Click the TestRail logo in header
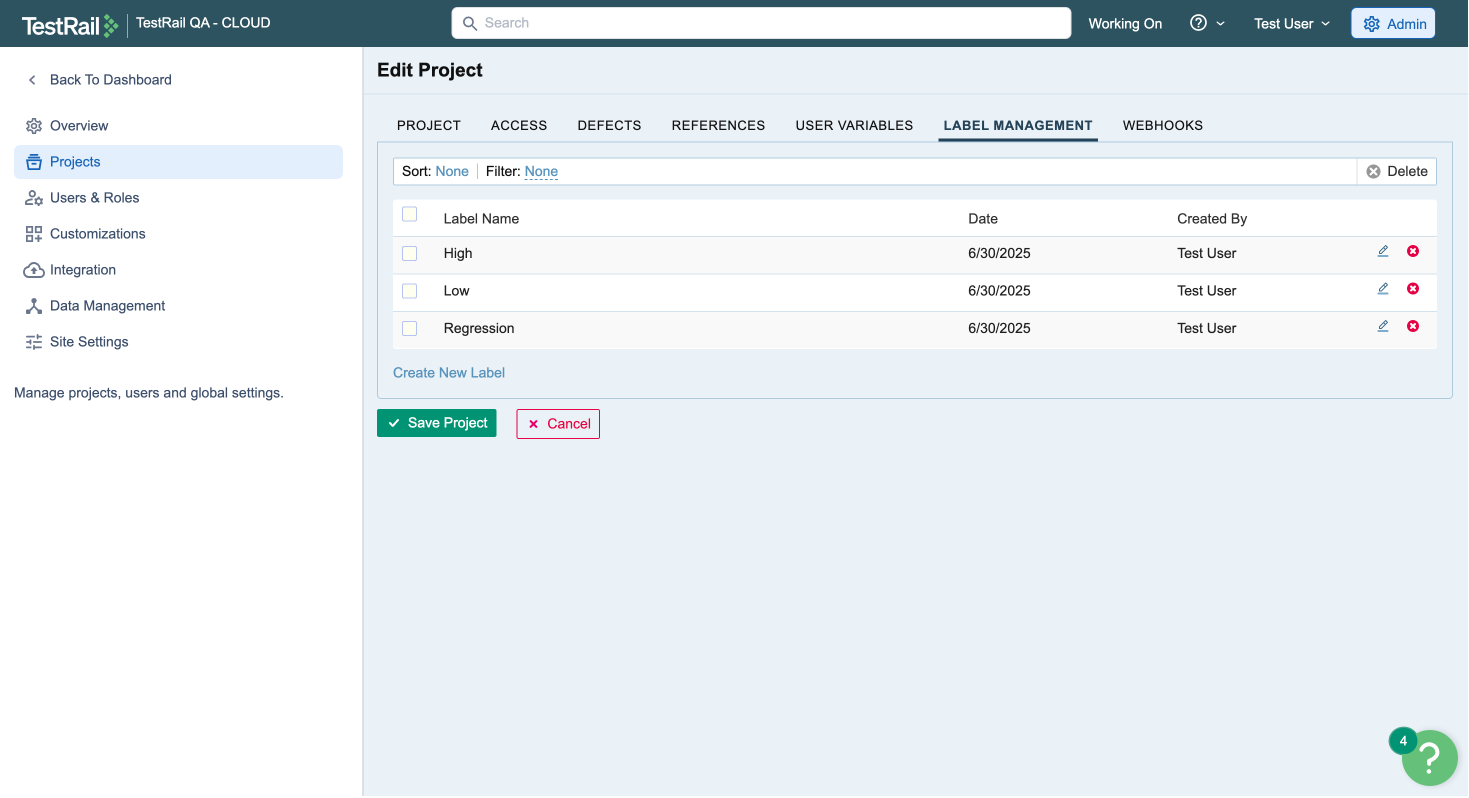 pyautogui.click(x=69, y=24)
